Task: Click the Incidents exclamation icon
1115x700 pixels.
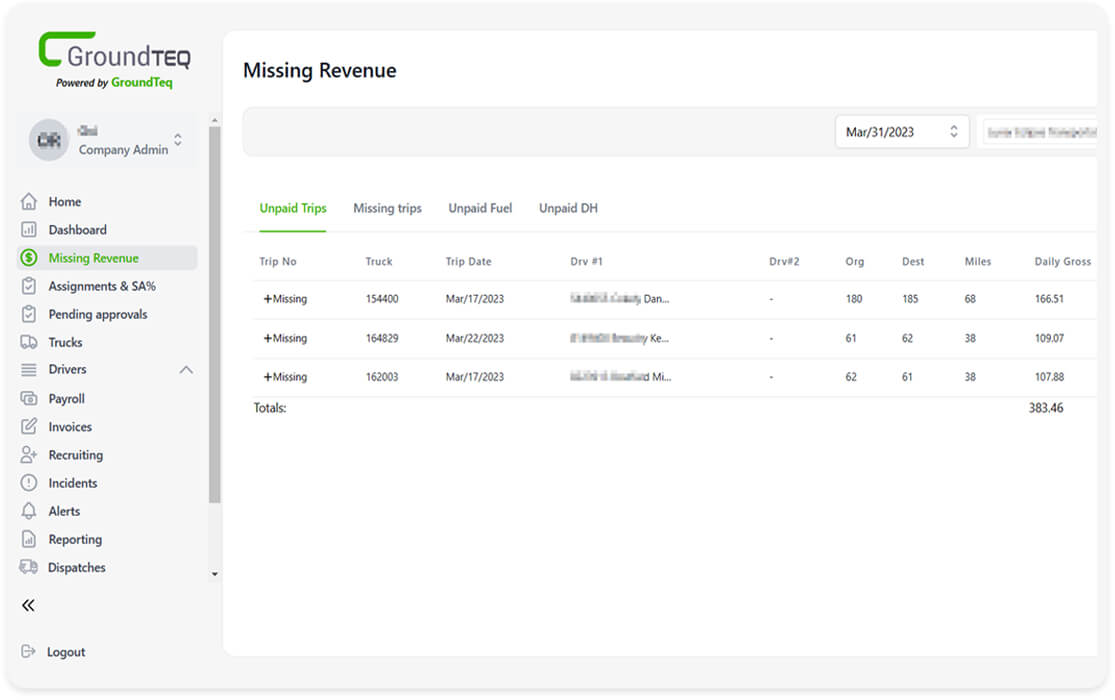Action: [28, 483]
